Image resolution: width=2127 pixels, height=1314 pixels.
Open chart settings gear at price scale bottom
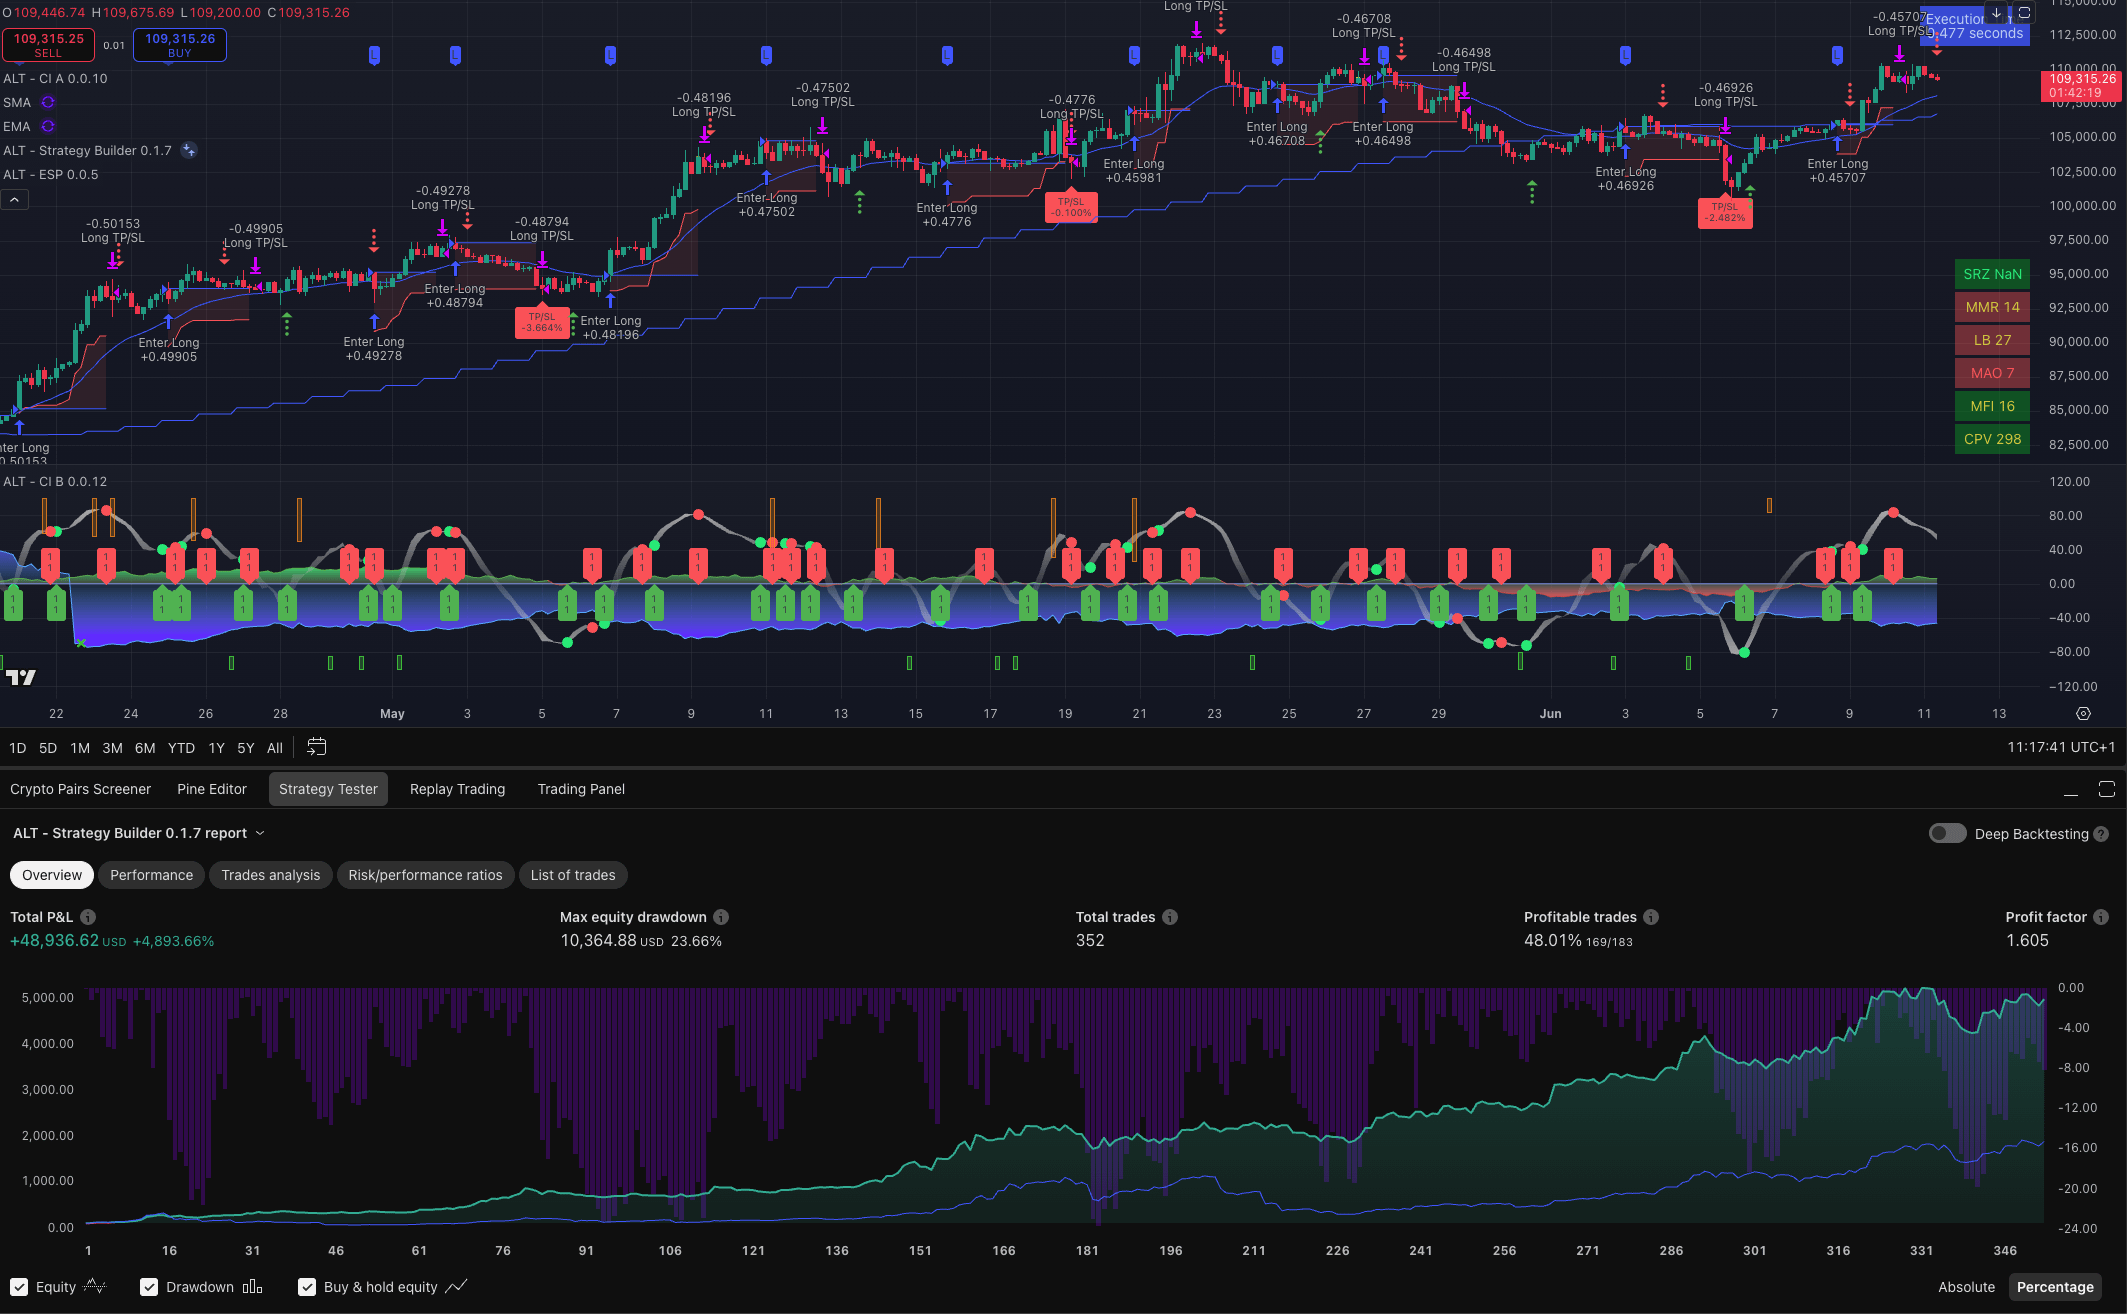[x=2085, y=713]
